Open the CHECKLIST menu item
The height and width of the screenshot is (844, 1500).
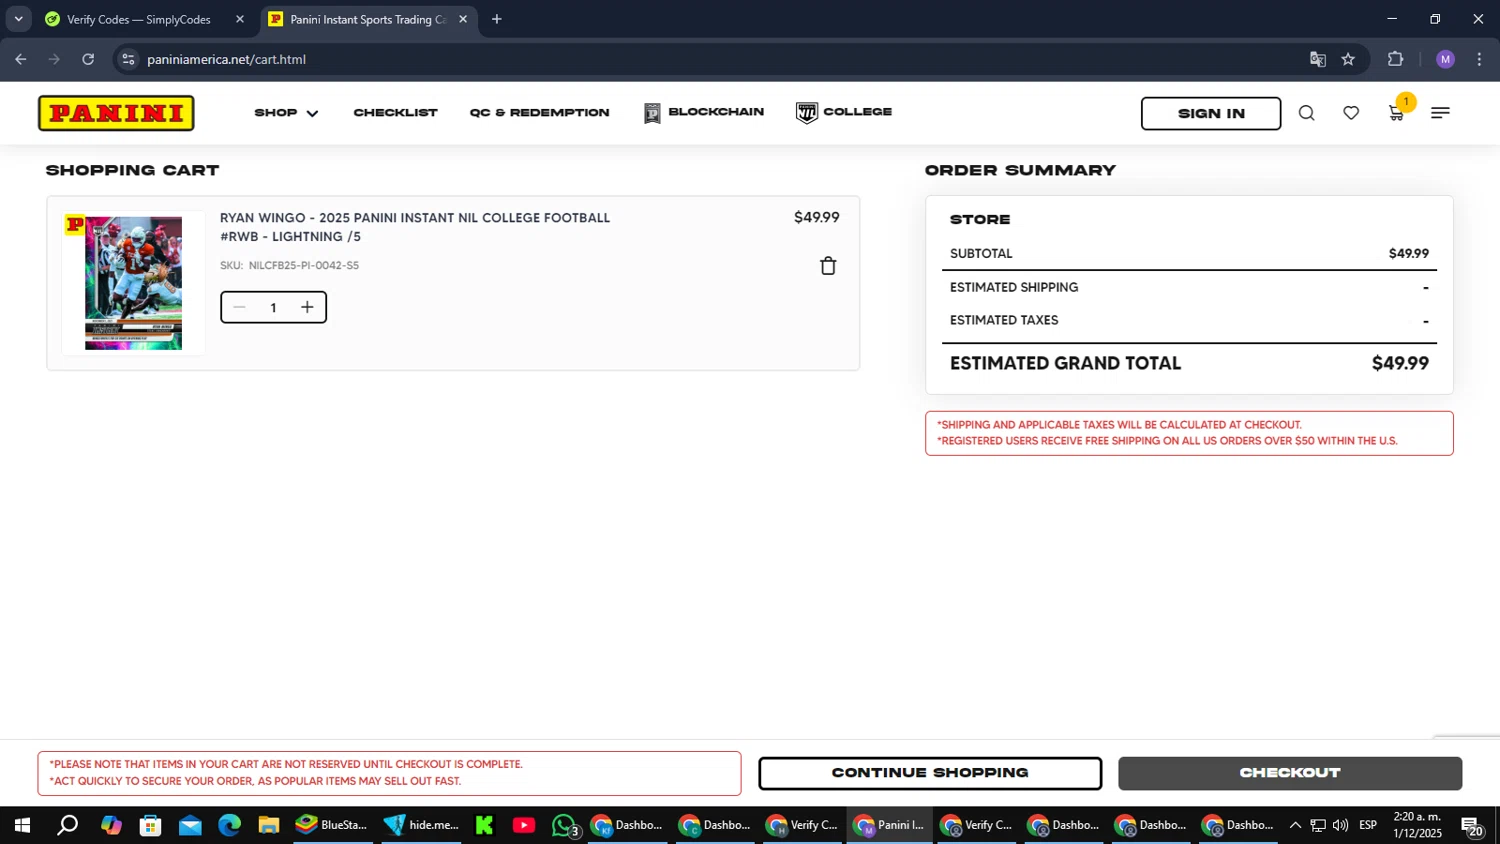click(x=395, y=113)
